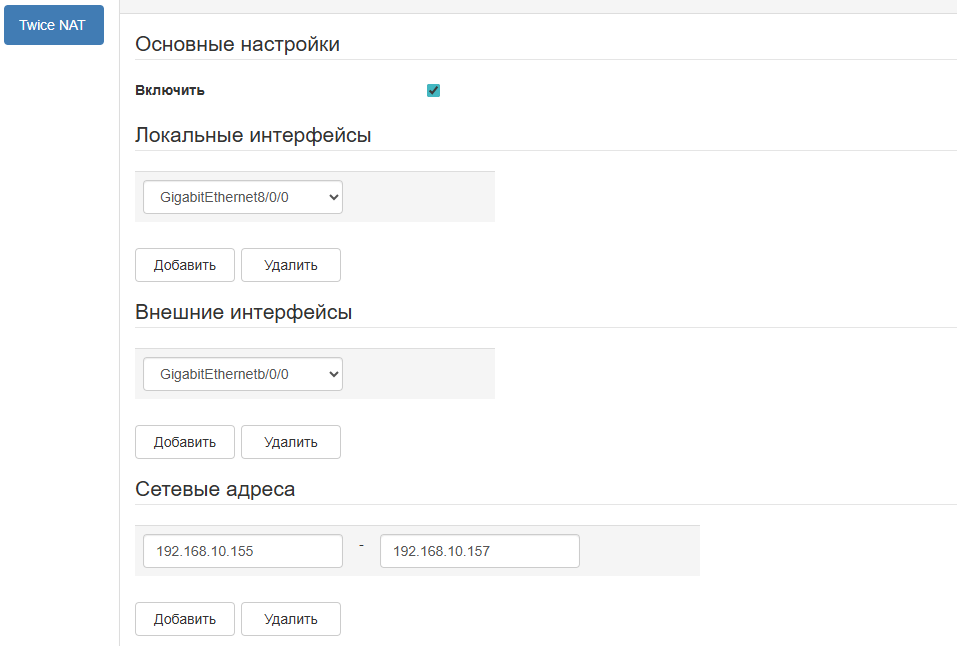
Task: Toggle the Включить checkbox
Action: [x=433, y=91]
